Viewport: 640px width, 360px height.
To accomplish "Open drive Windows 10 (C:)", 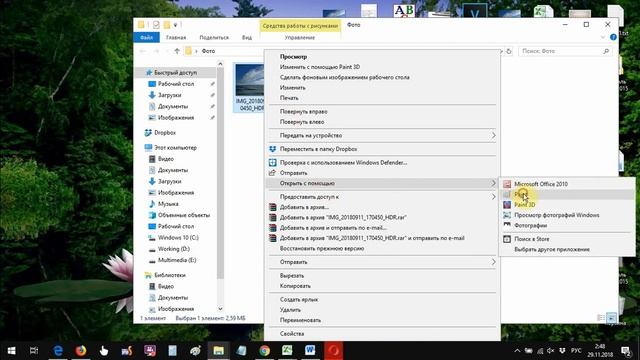I will [178, 238].
